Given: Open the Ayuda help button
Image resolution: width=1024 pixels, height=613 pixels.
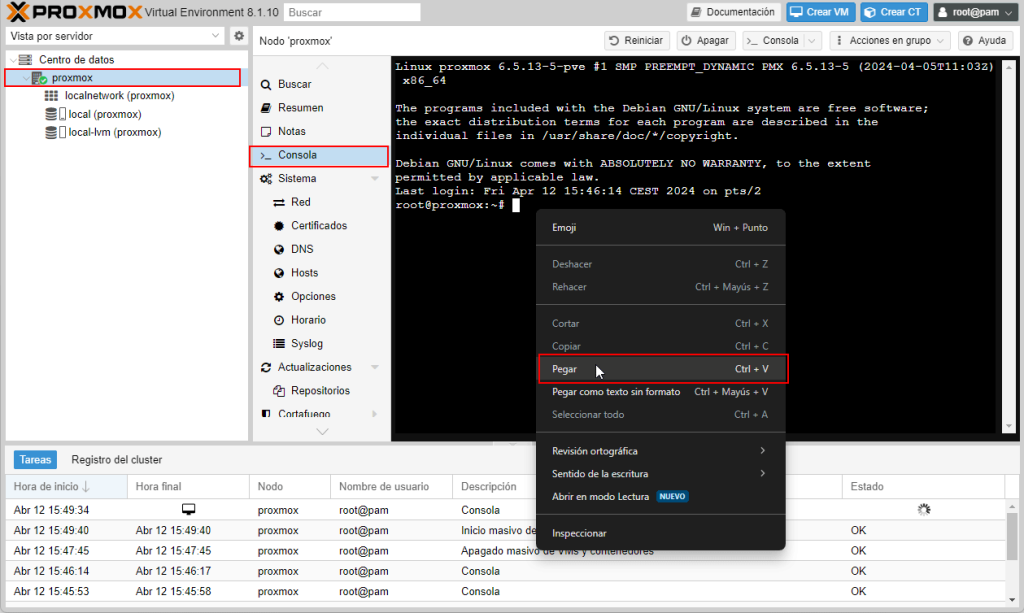Looking at the screenshot, I should [985, 40].
